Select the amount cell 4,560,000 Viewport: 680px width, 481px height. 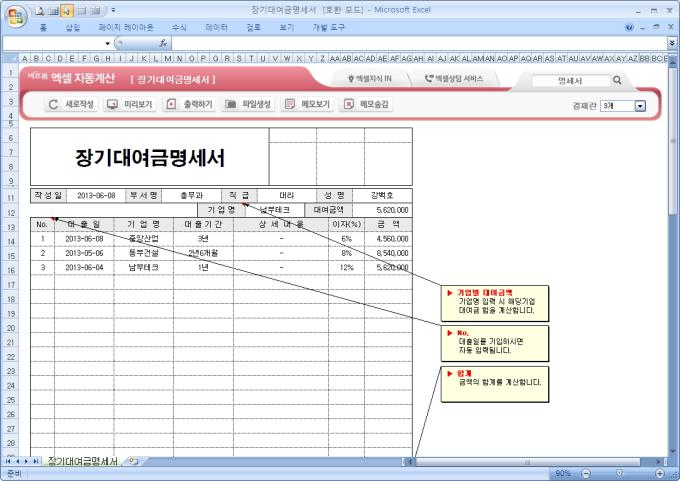coord(388,239)
